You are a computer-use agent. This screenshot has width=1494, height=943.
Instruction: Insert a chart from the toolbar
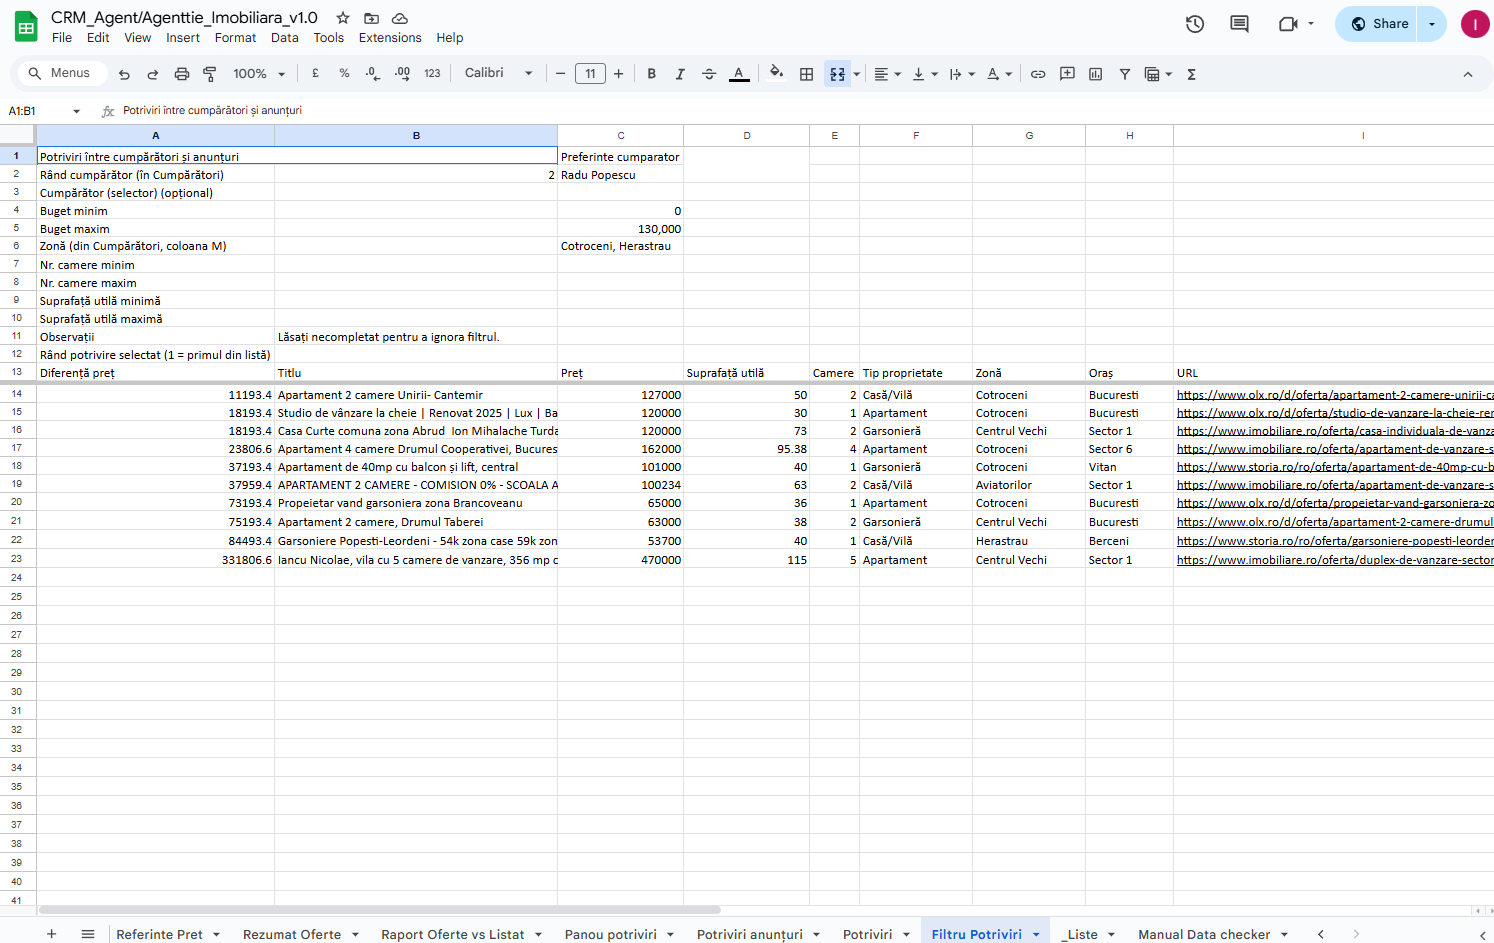pos(1094,73)
